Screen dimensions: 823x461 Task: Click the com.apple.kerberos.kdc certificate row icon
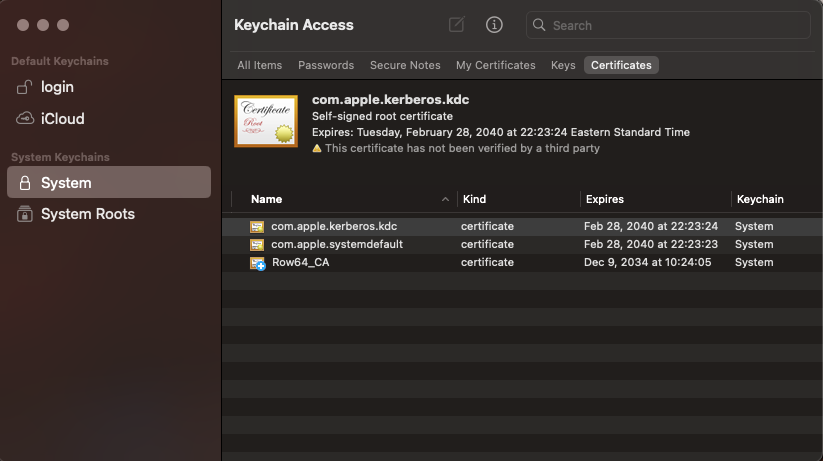257,226
